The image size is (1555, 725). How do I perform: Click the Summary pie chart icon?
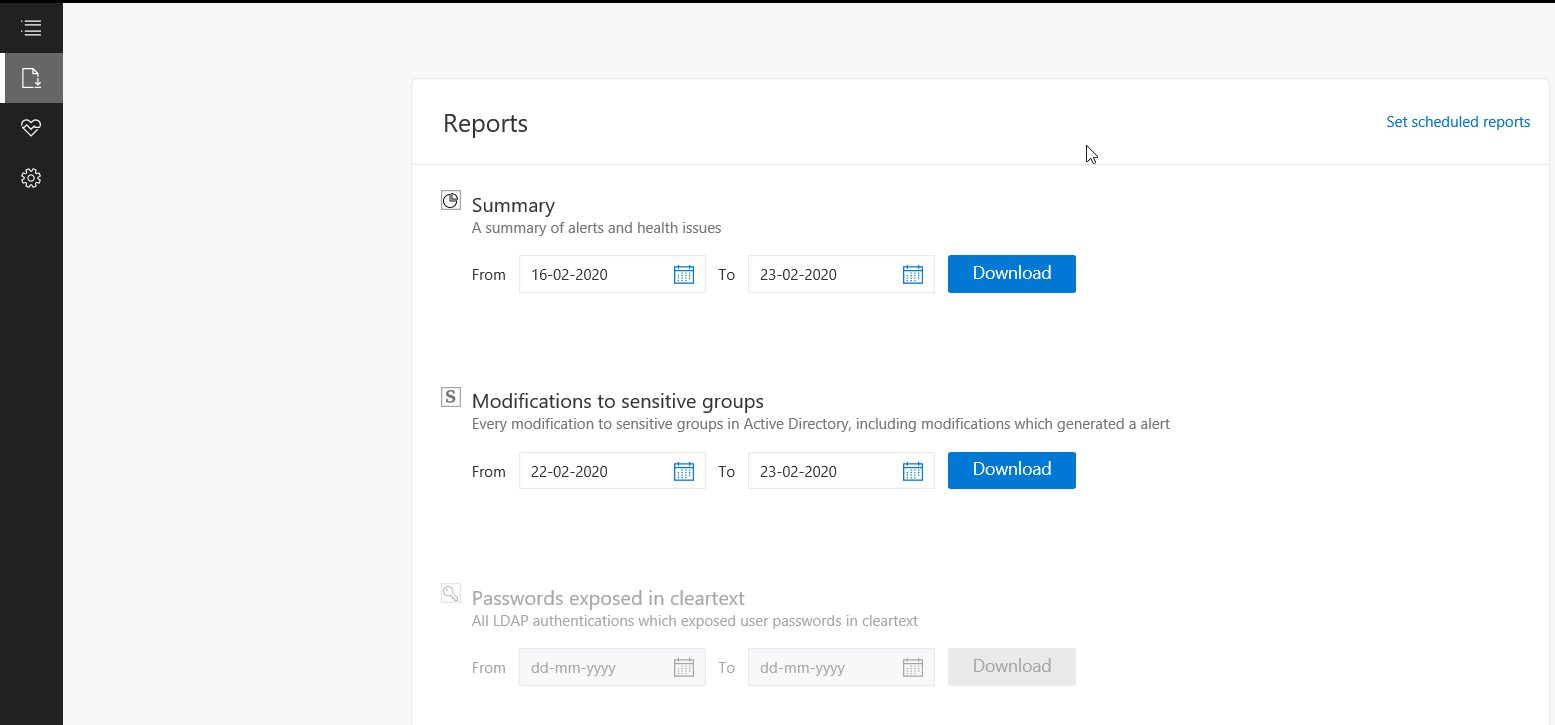point(451,201)
